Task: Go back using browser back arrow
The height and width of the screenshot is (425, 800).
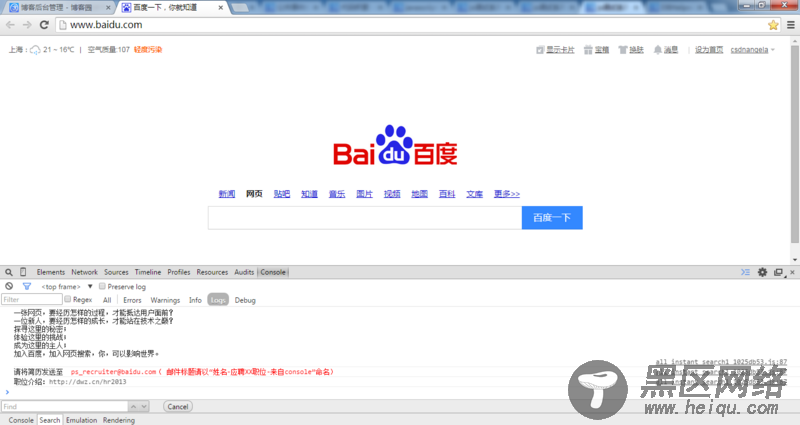Action: (10, 24)
